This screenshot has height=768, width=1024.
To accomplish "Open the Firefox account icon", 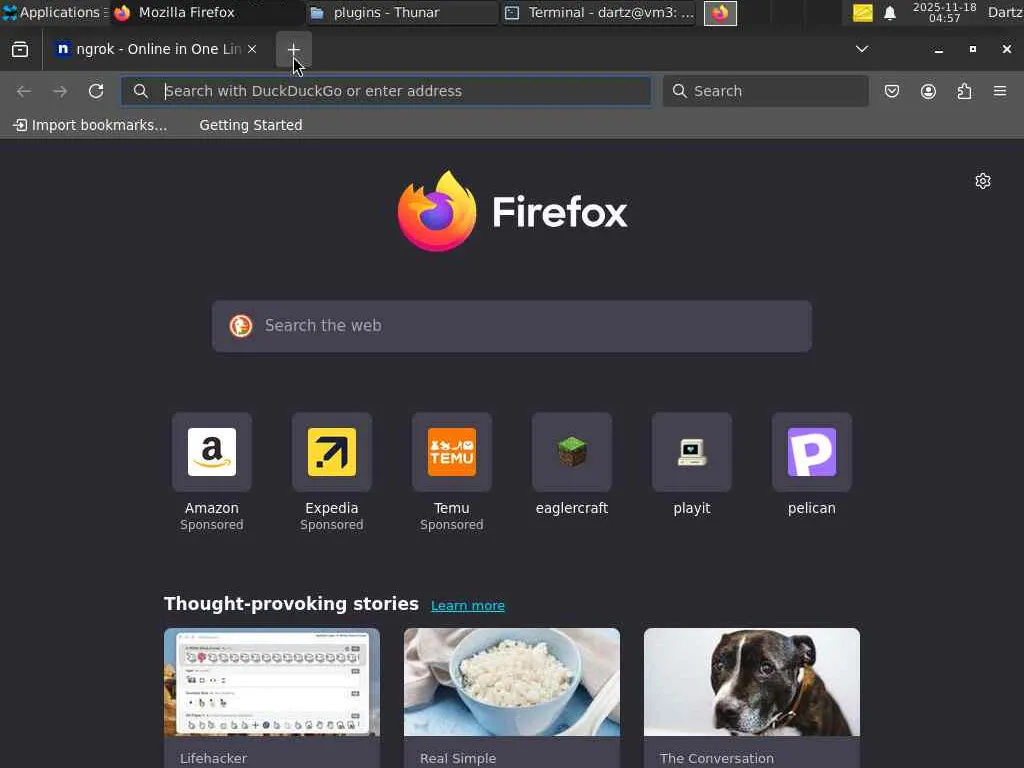I will [928, 91].
